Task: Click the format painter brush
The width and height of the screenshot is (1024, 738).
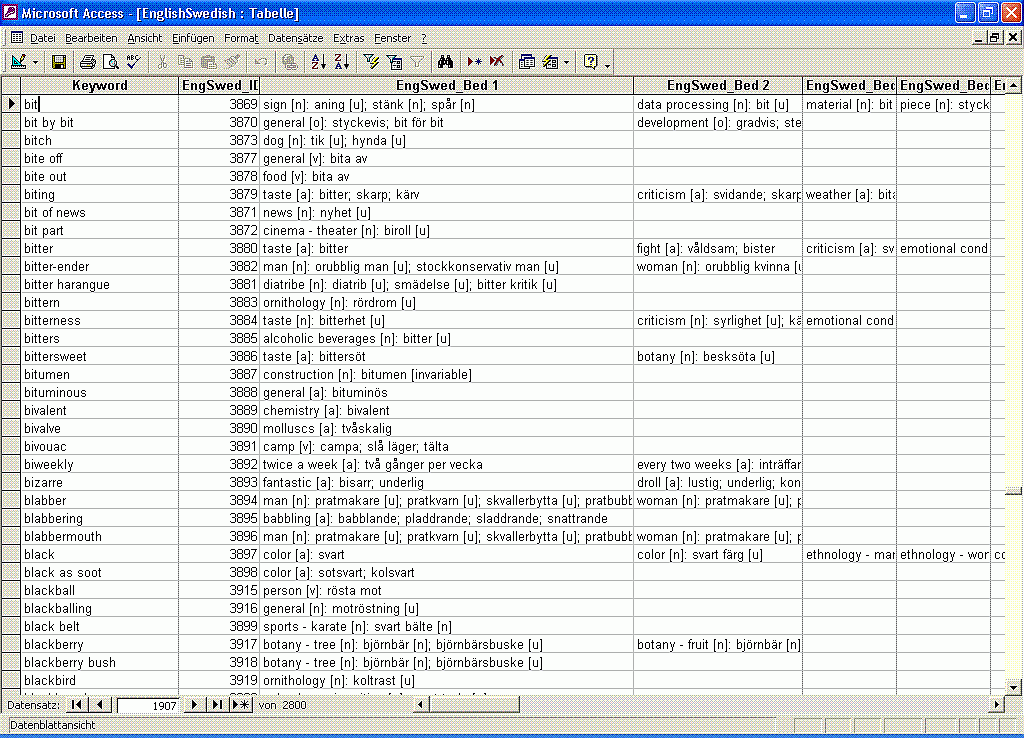Action: (232, 62)
